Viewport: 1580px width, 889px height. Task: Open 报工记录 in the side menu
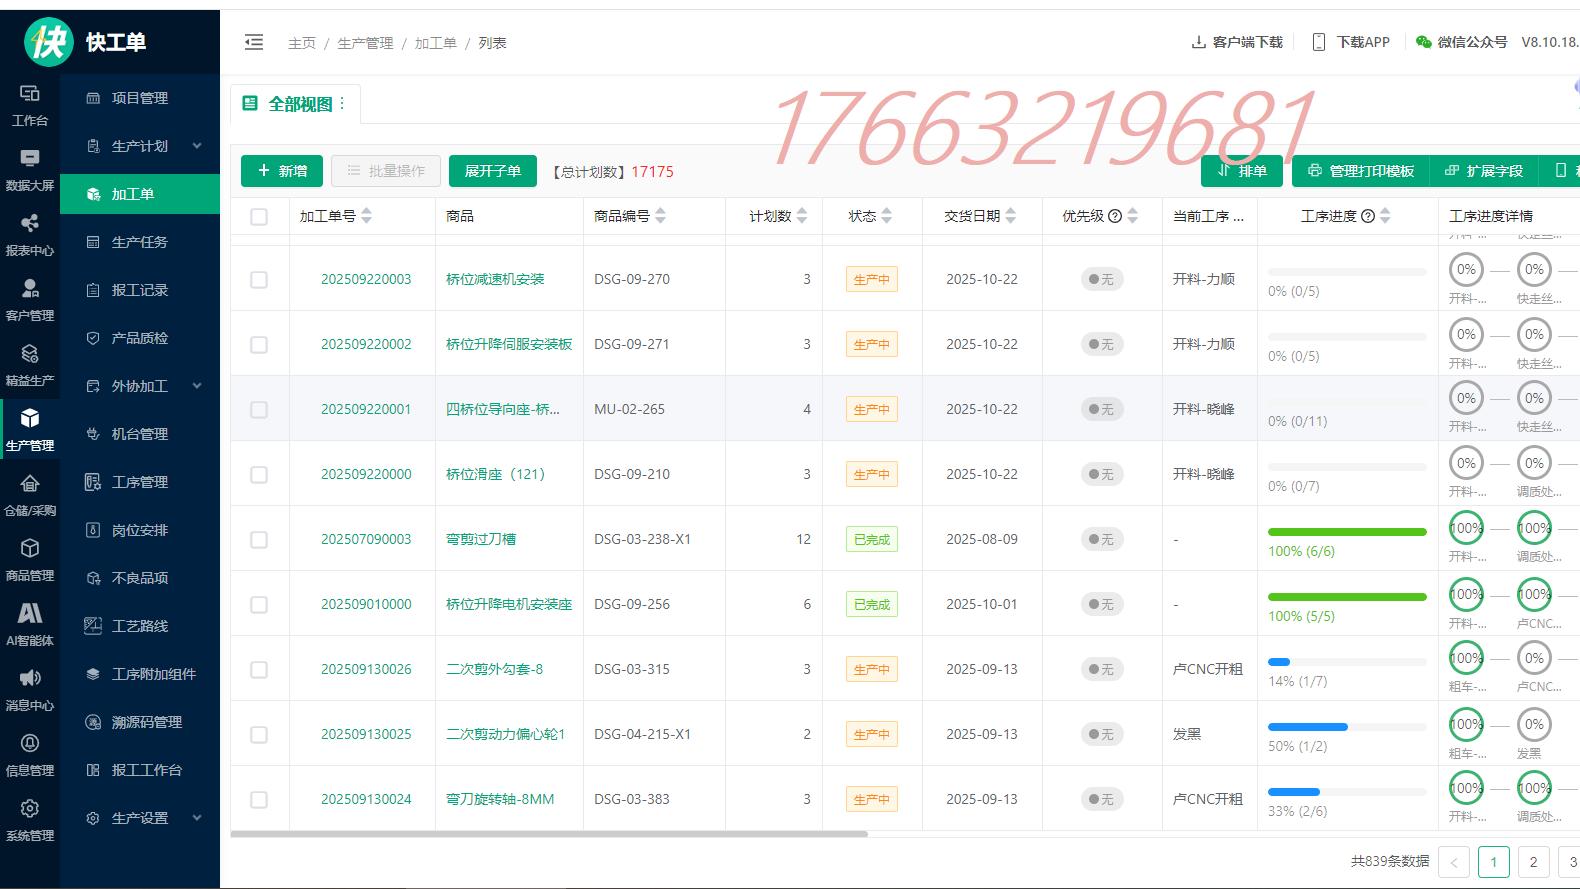[x=140, y=290]
